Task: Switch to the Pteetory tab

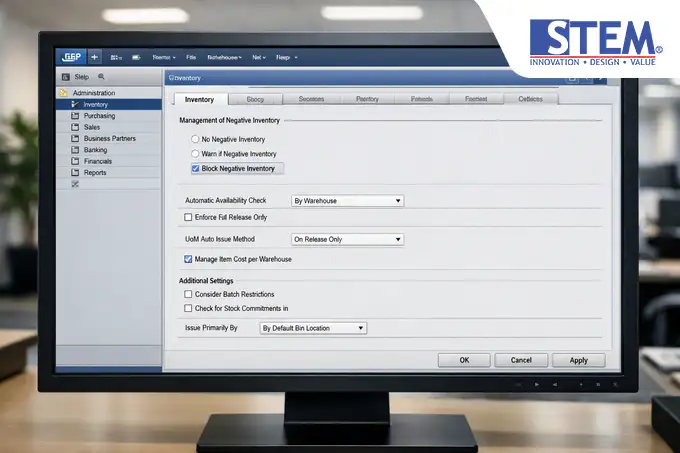Action: 367,99
